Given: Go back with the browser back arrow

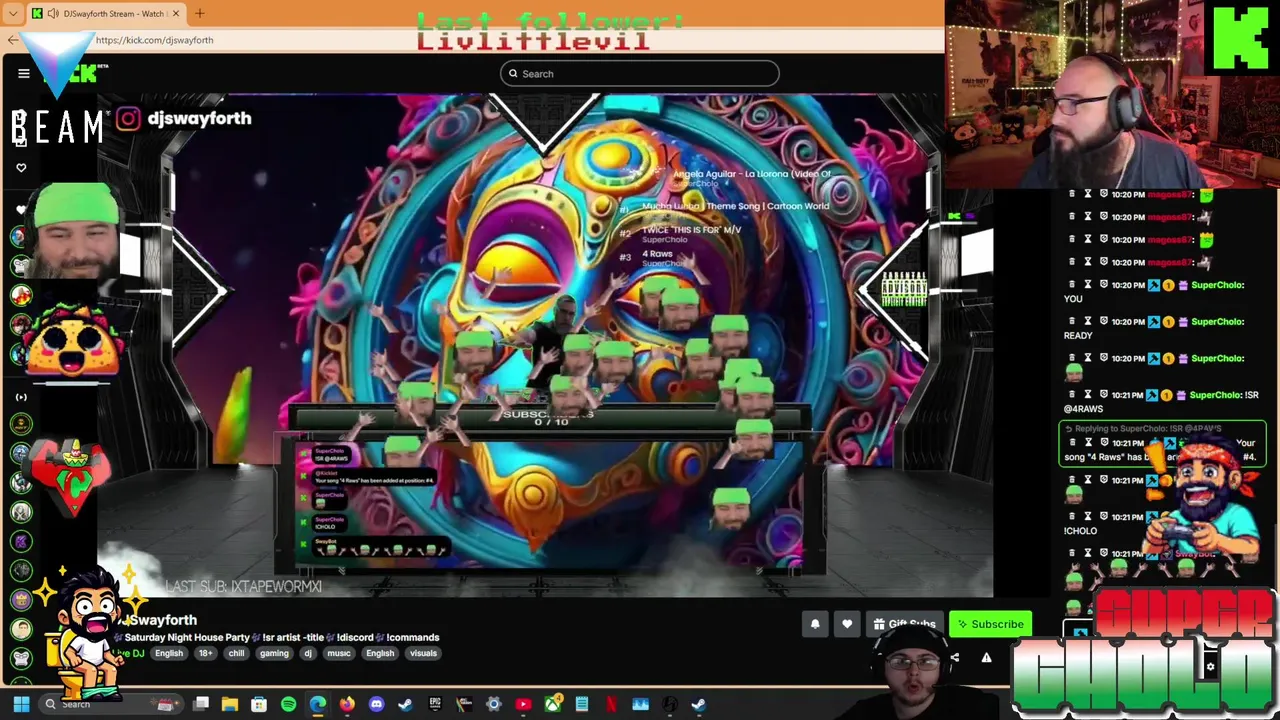Looking at the screenshot, I should point(12,40).
